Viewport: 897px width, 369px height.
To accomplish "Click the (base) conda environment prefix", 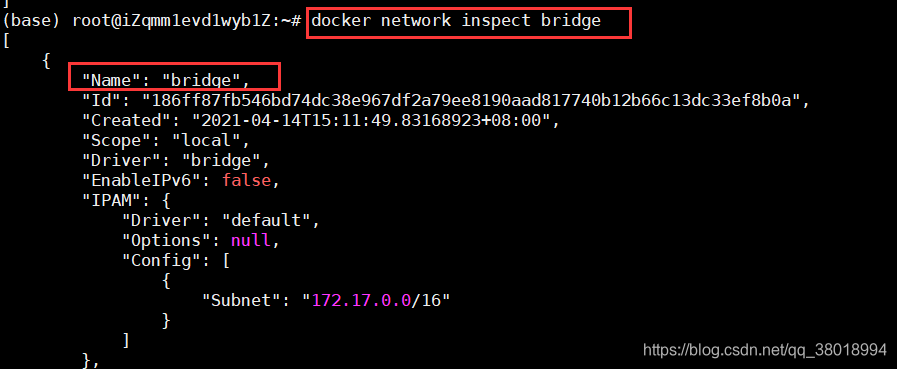I will (x=32, y=22).
